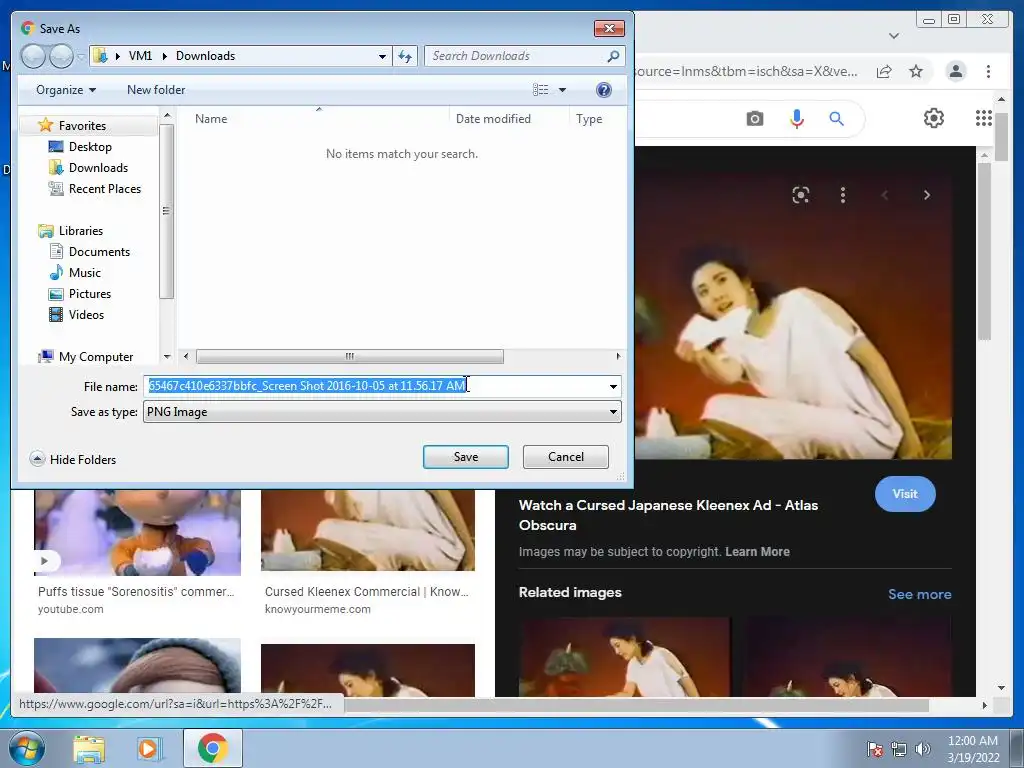Open Downloads under Favorites
Viewport: 1024px width, 768px height.
coord(98,168)
